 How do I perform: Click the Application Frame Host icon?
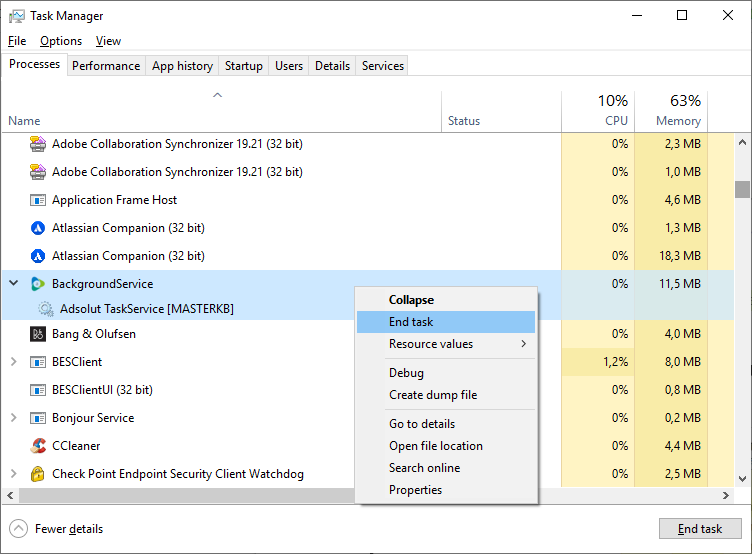click(x=38, y=200)
